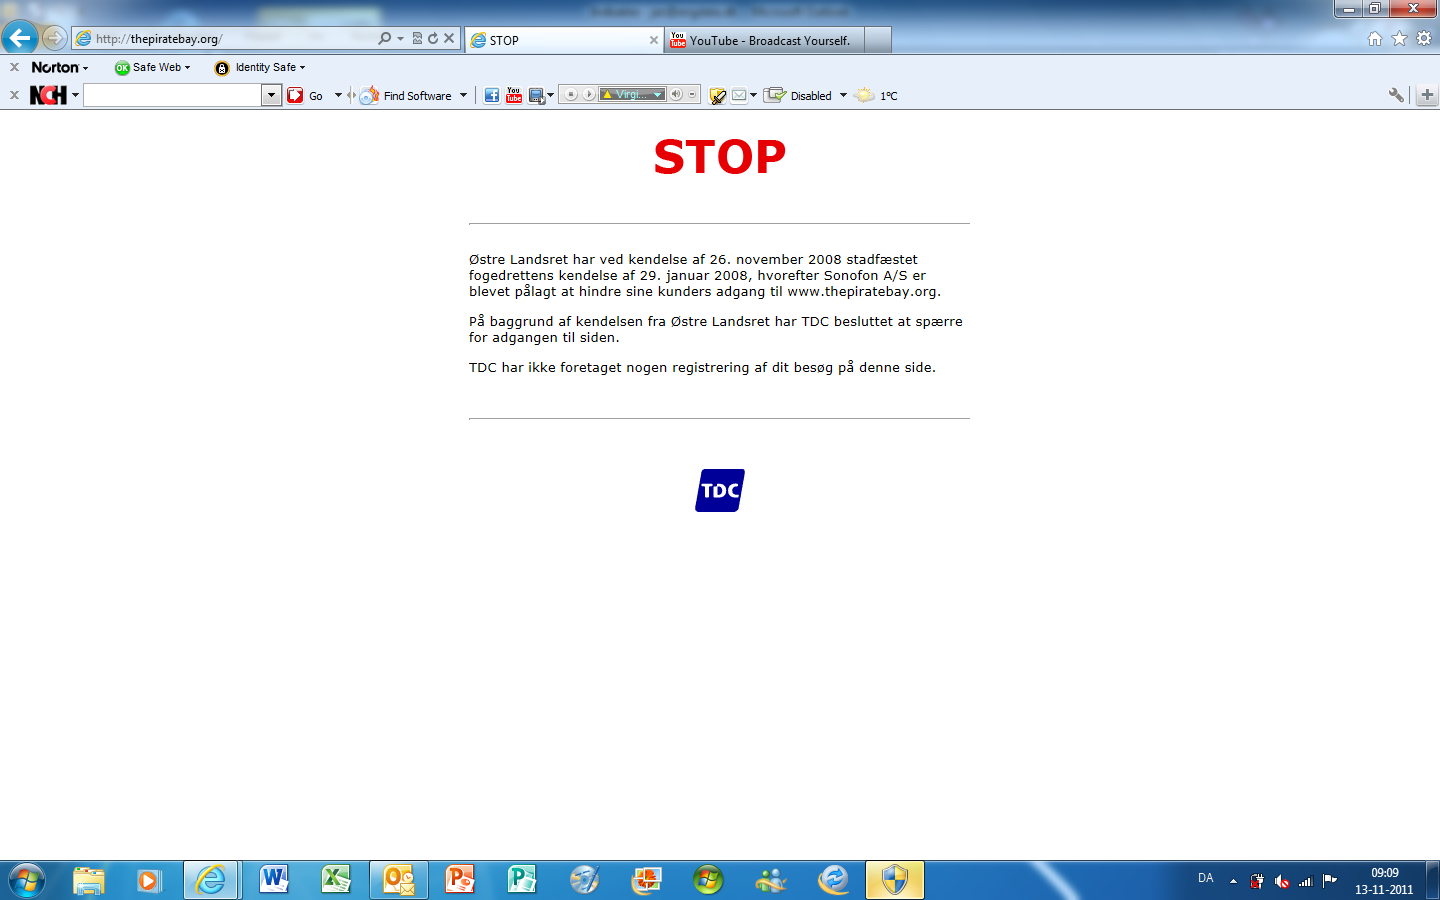This screenshot has height=900, width=1440.
Task: Click the YouTube icon in NCH toolbar
Action: [x=514, y=96]
